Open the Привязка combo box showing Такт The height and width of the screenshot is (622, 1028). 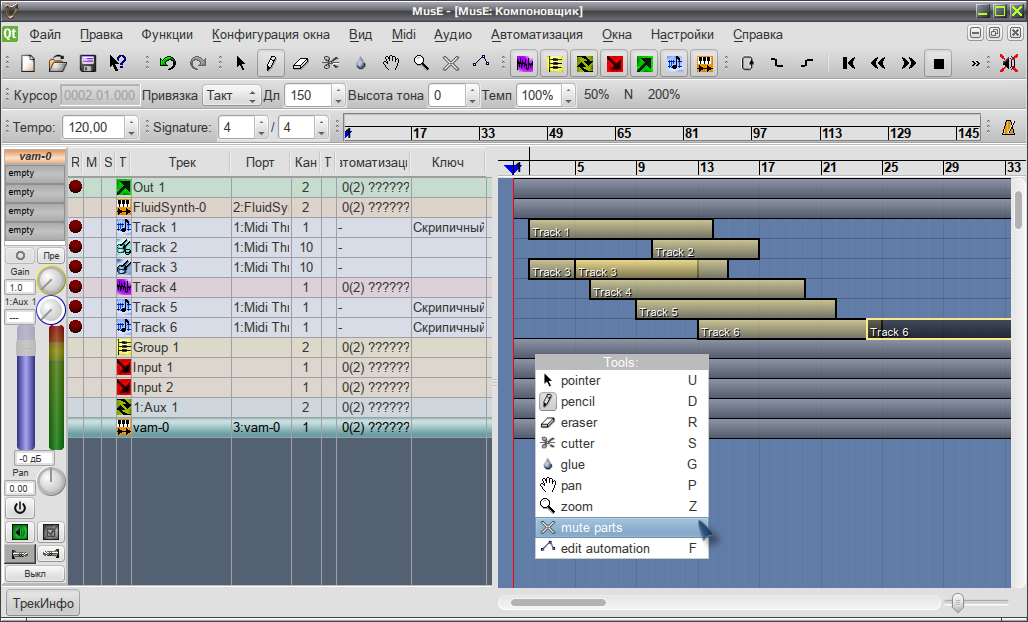point(231,96)
